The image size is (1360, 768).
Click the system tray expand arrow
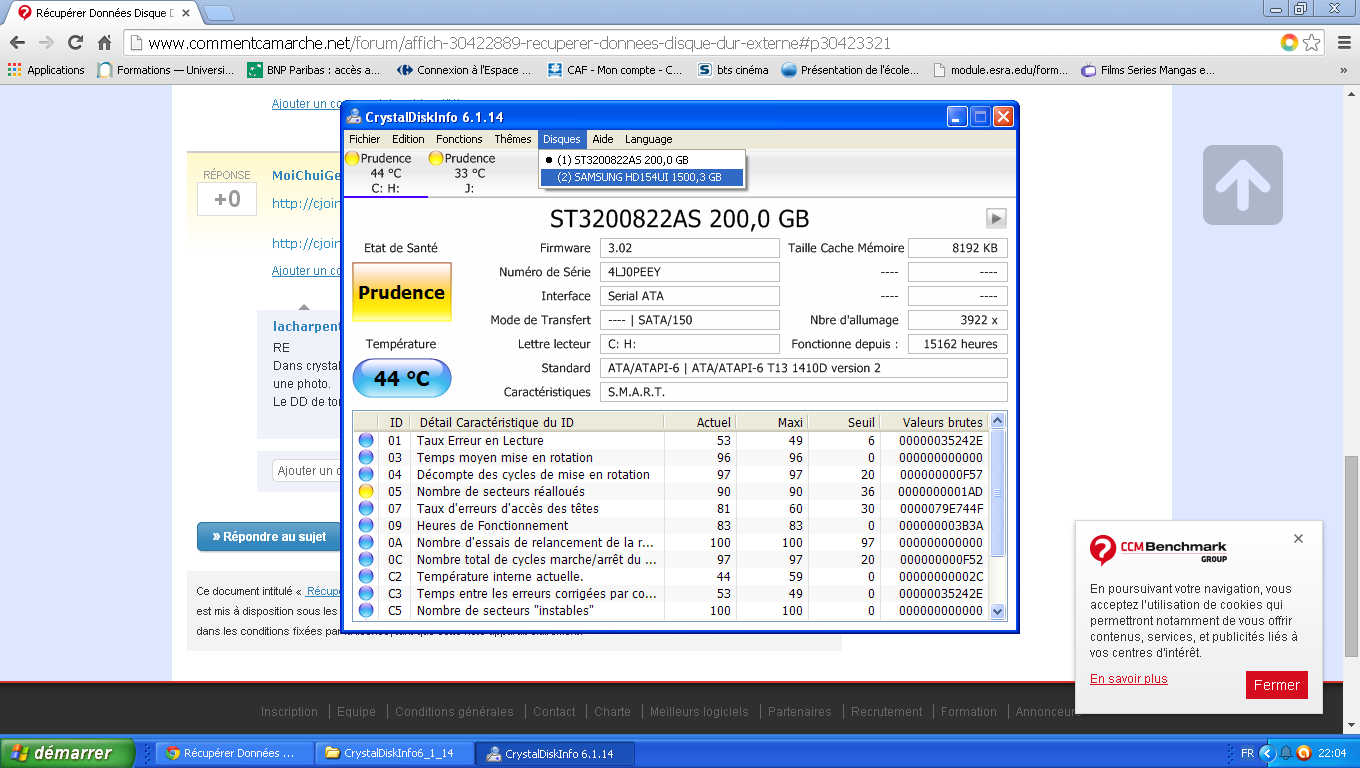[x=1267, y=753]
